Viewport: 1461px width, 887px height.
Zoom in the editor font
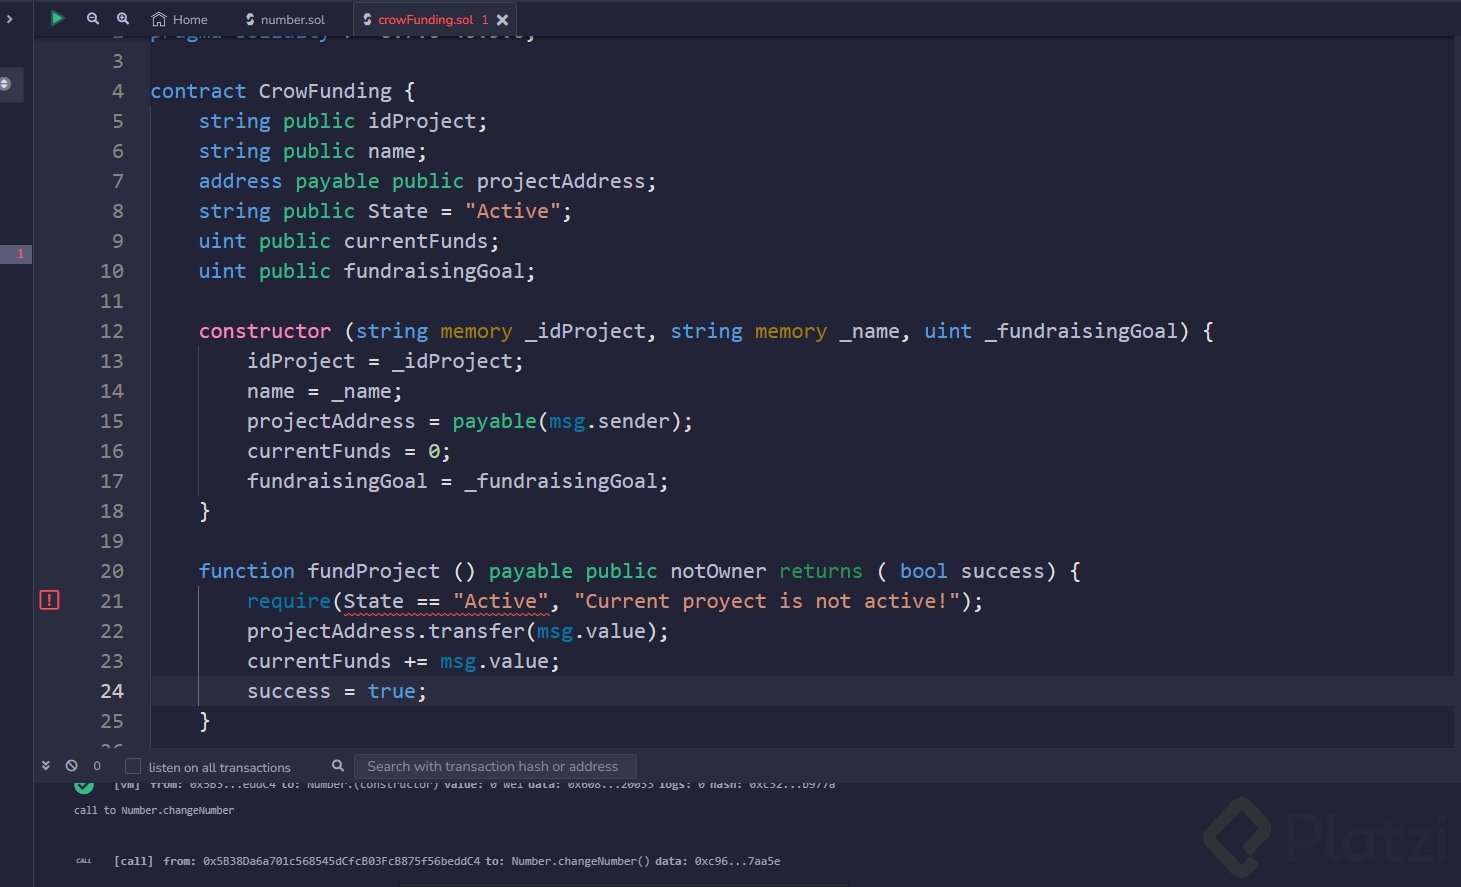[x=123, y=18]
